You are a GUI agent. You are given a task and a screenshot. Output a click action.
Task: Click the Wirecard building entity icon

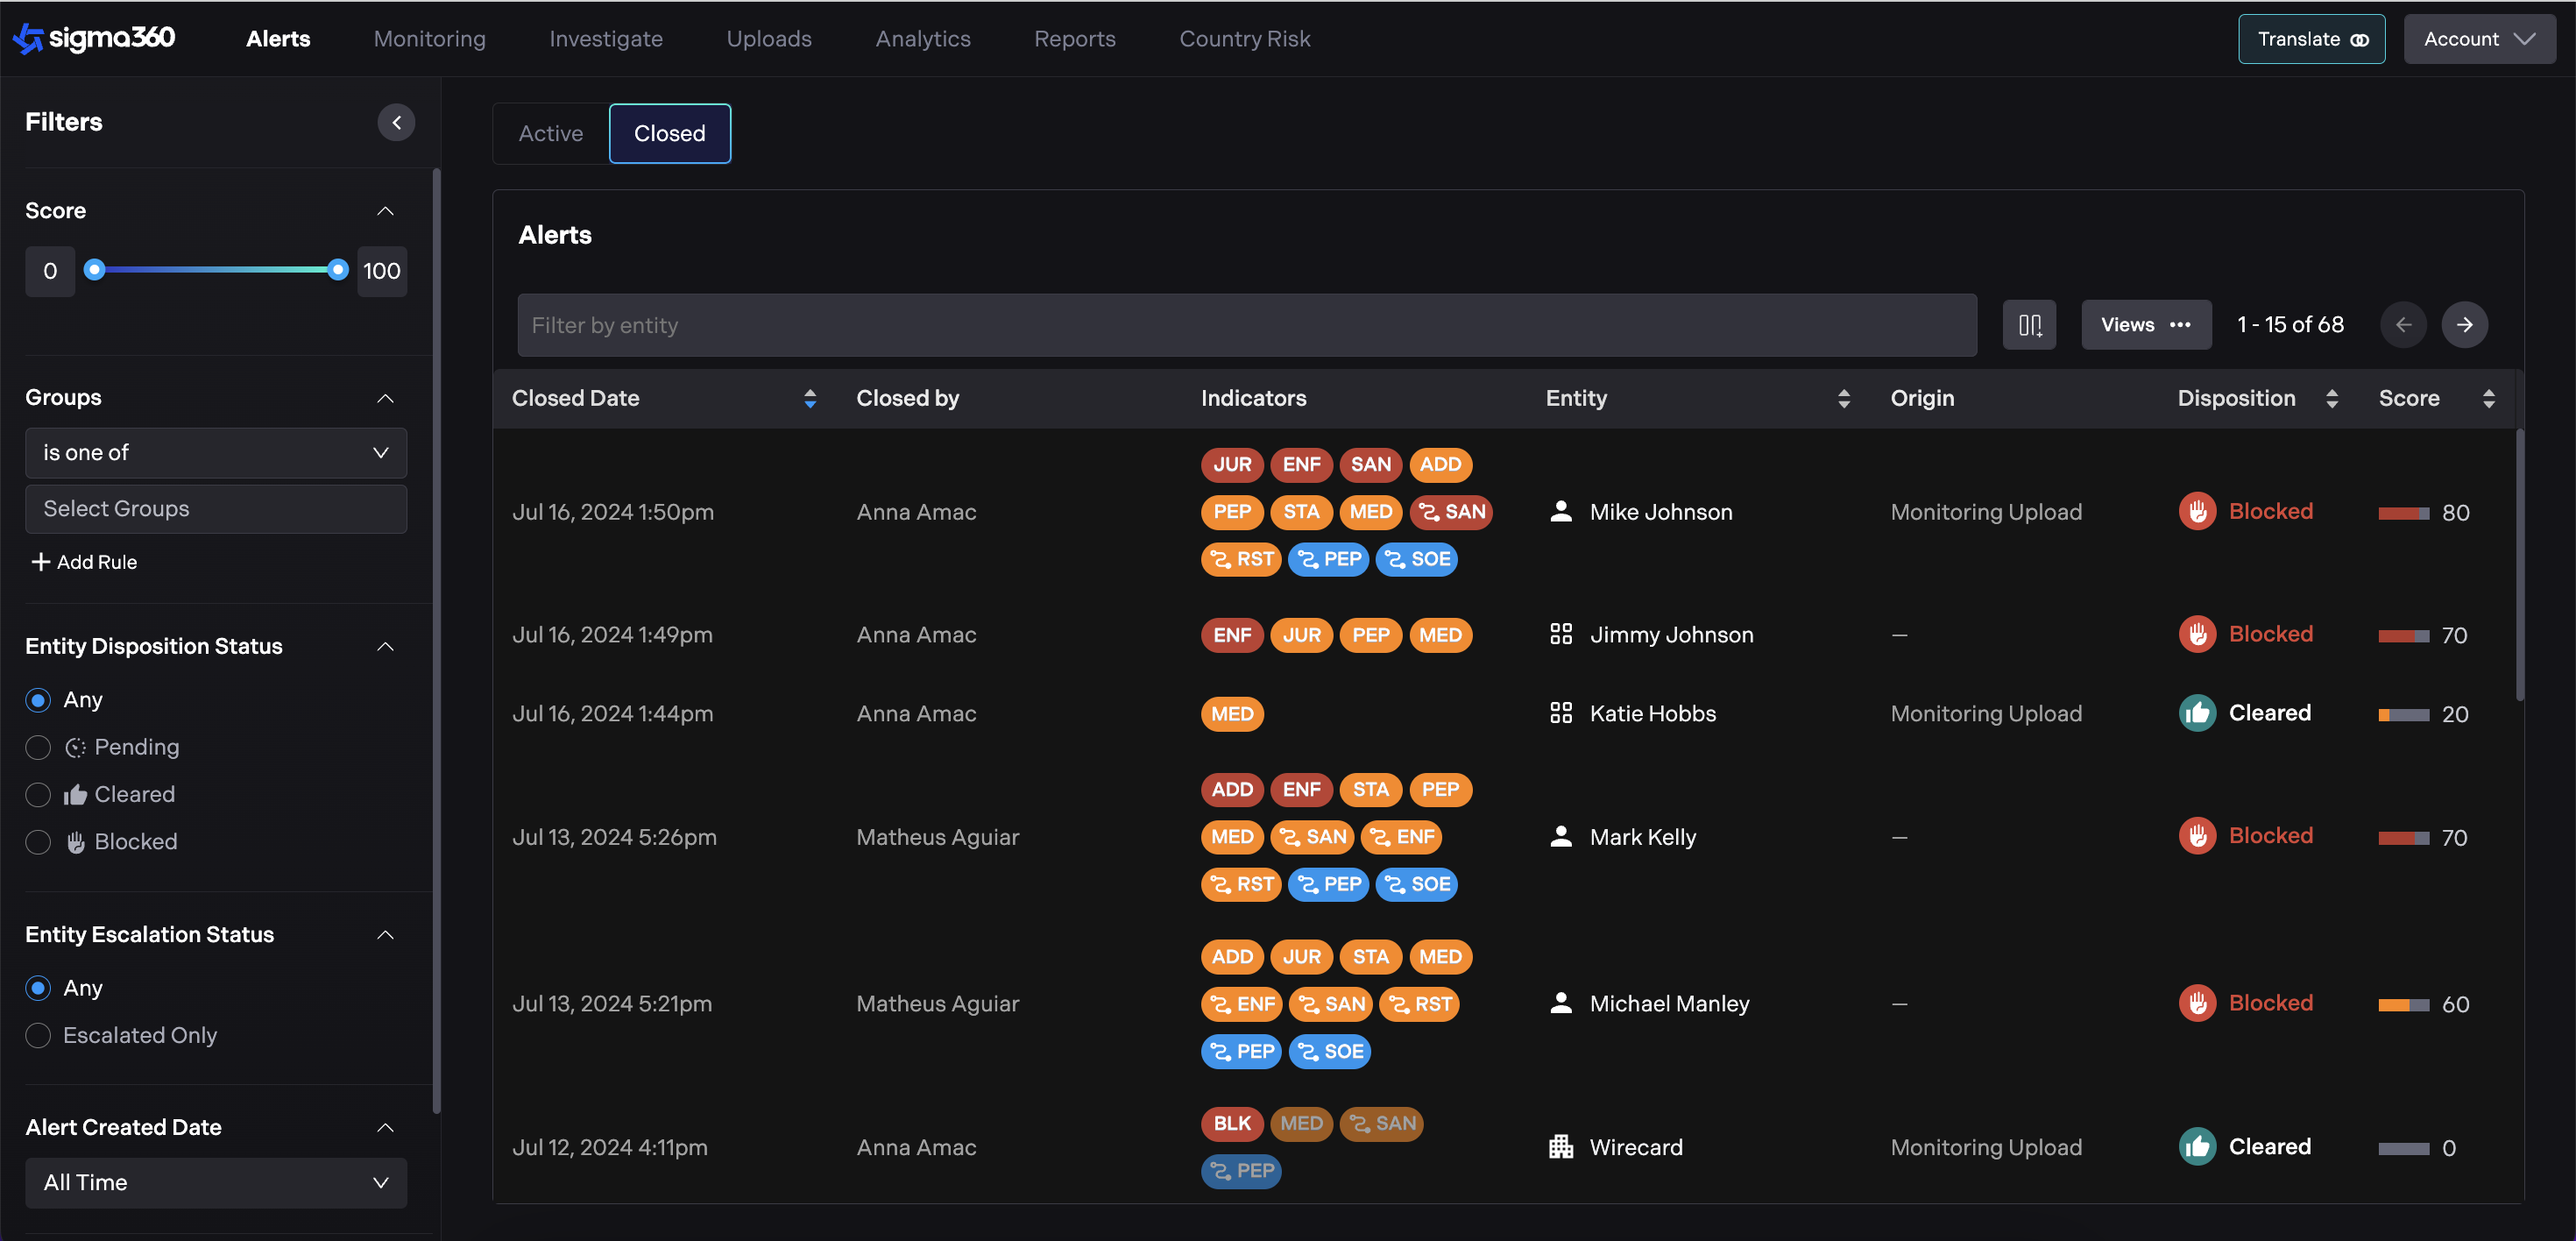(x=1560, y=1147)
